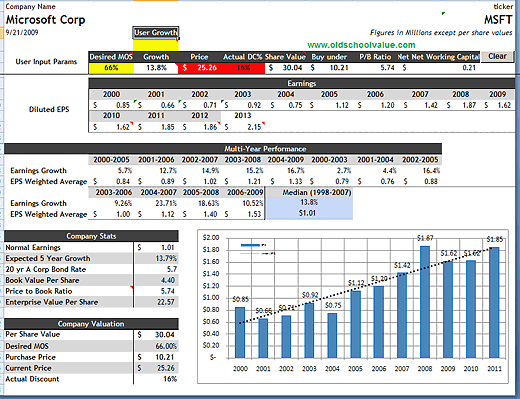Select Desired MOS value 66%
The image size is (520, 399).
coord(111,68)
